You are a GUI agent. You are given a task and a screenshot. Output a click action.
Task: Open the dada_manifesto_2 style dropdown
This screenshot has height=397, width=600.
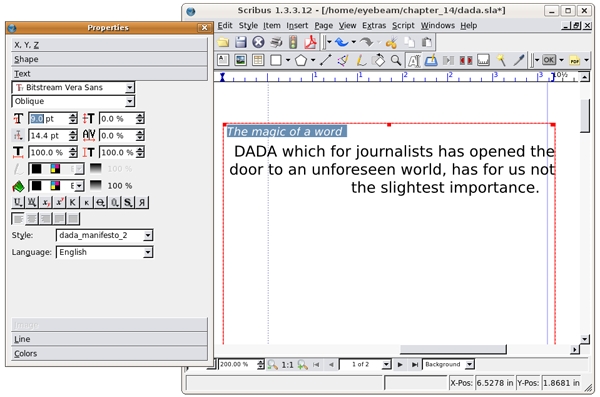pyautogui.click(x=104, y=235)
